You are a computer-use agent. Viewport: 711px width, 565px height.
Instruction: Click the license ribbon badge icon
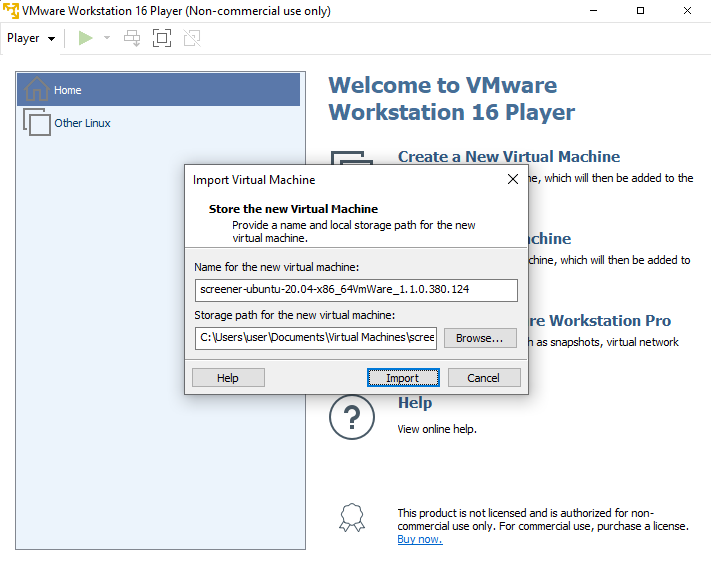[x=352, y=518]
